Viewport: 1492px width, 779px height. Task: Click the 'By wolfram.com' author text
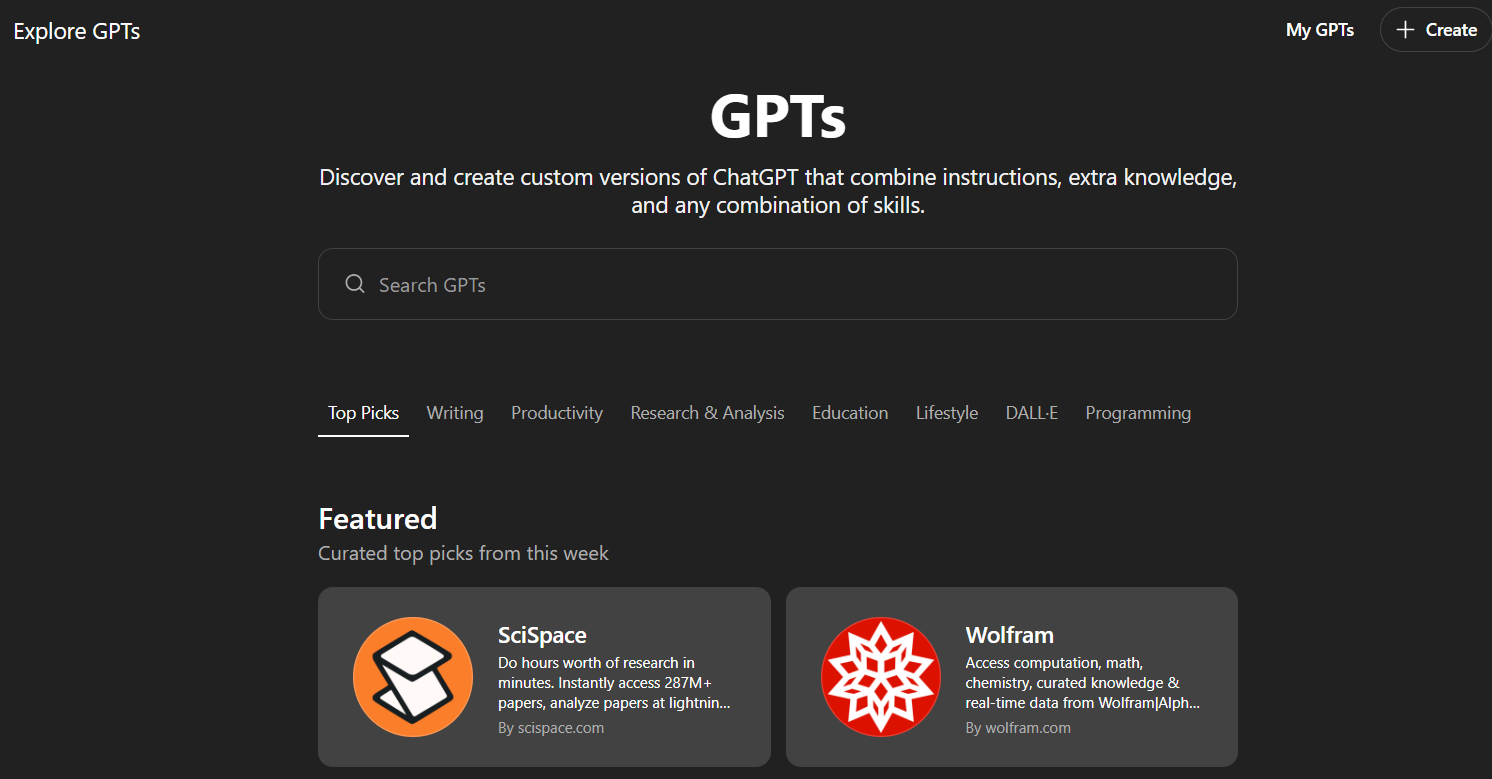[1018, 728]
